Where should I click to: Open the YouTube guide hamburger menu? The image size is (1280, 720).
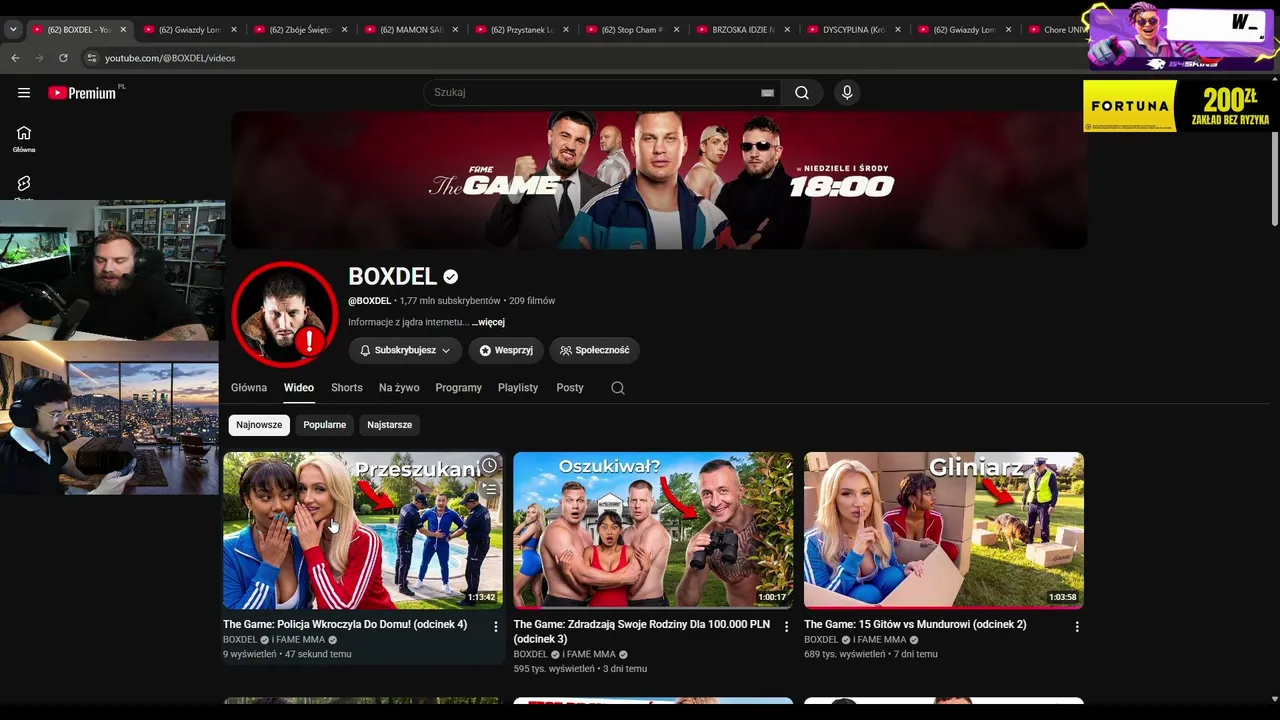point(24,93)
